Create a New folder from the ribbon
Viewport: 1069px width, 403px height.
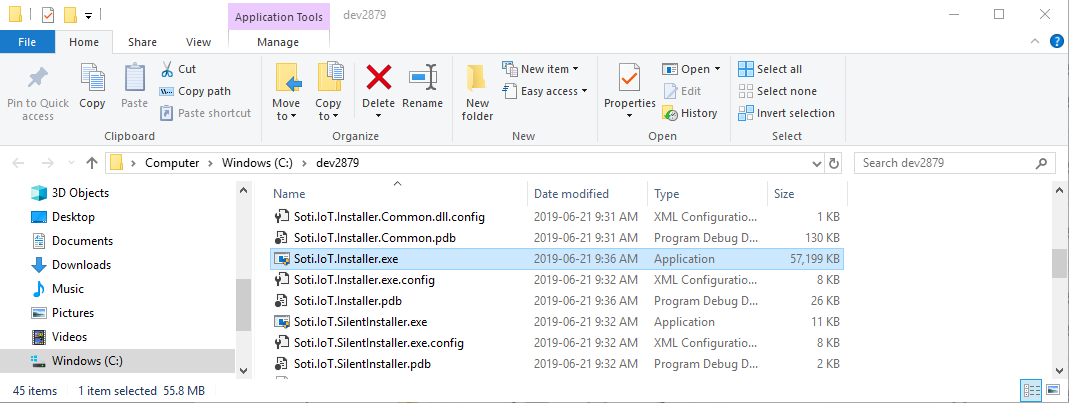477,93
